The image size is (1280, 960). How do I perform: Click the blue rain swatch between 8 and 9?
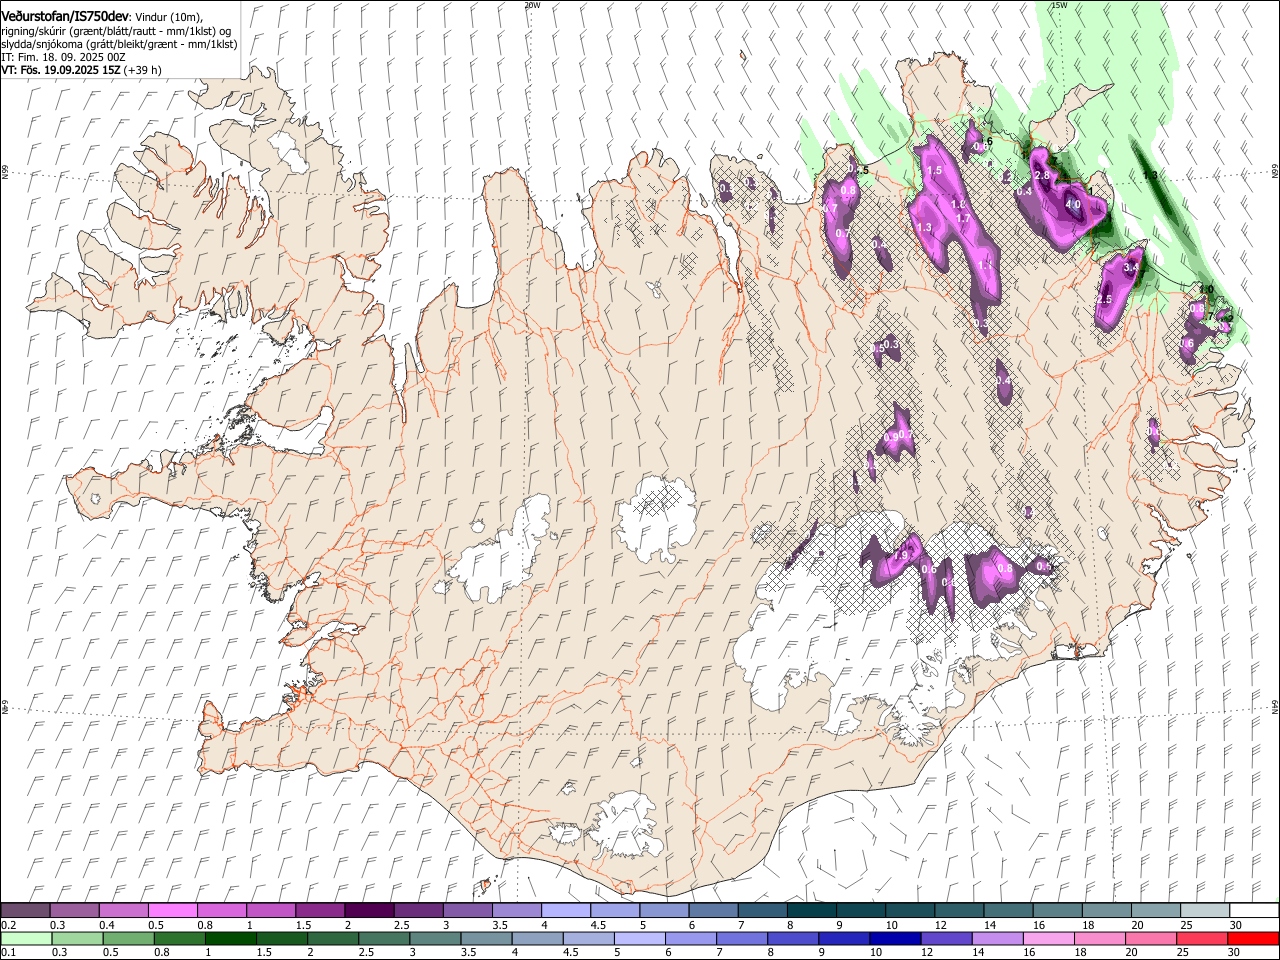(792, 939)
